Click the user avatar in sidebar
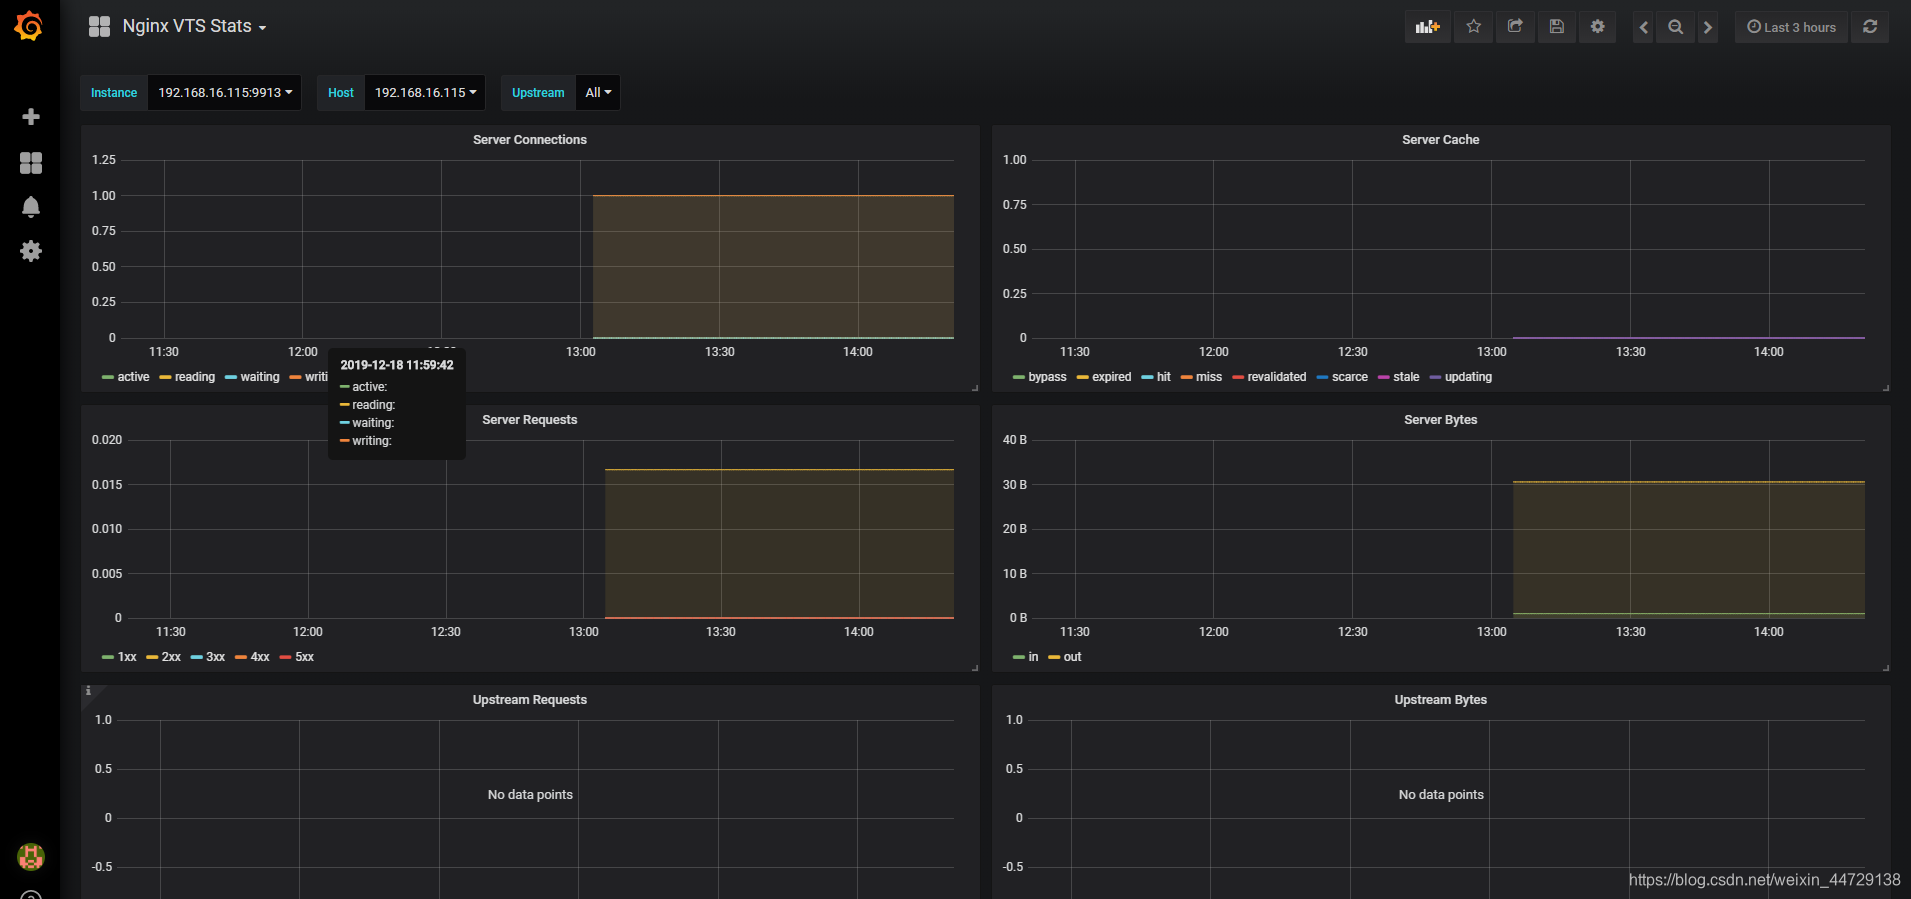This screenshot has width=1911, height=899. [x=31, y=856]
